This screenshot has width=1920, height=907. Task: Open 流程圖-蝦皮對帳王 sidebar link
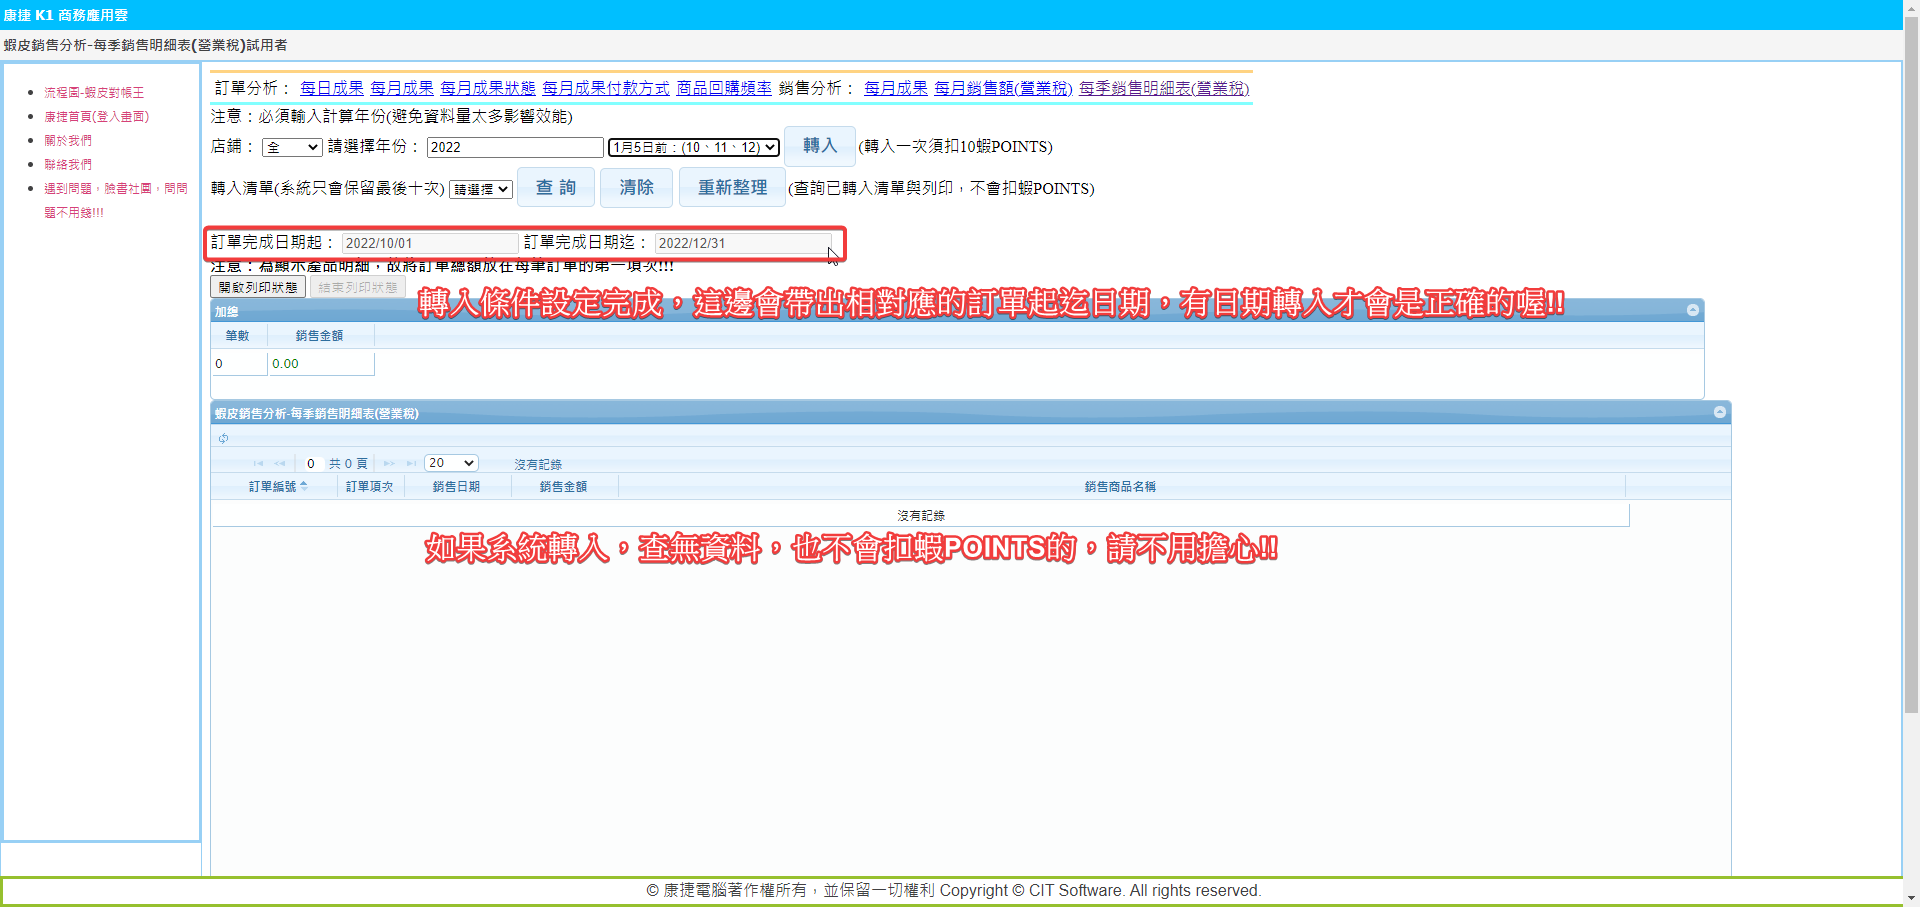click(x=94, y=92)
